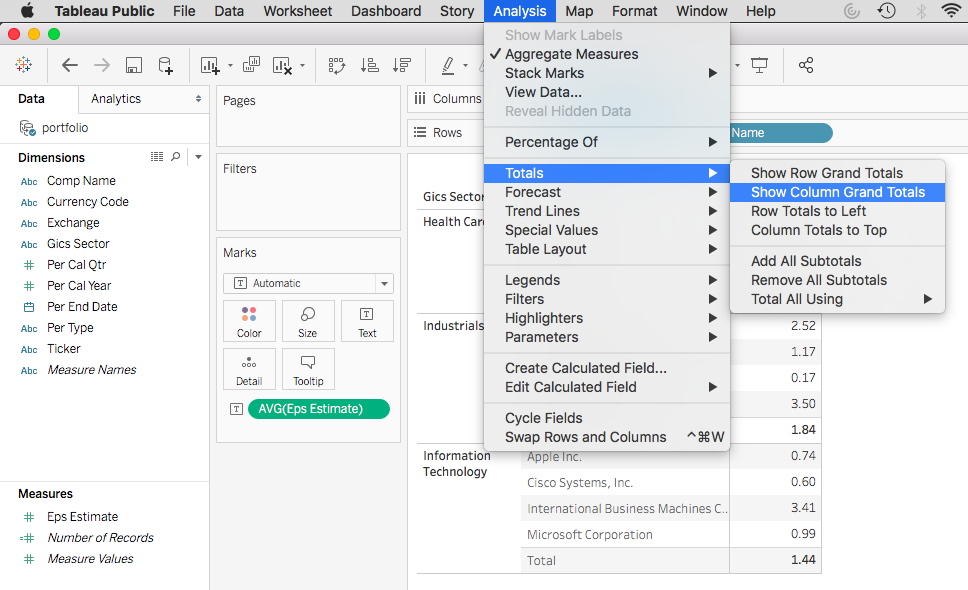
Task: Click the Undo back arrow in toolbar
Action: (70, 65)
